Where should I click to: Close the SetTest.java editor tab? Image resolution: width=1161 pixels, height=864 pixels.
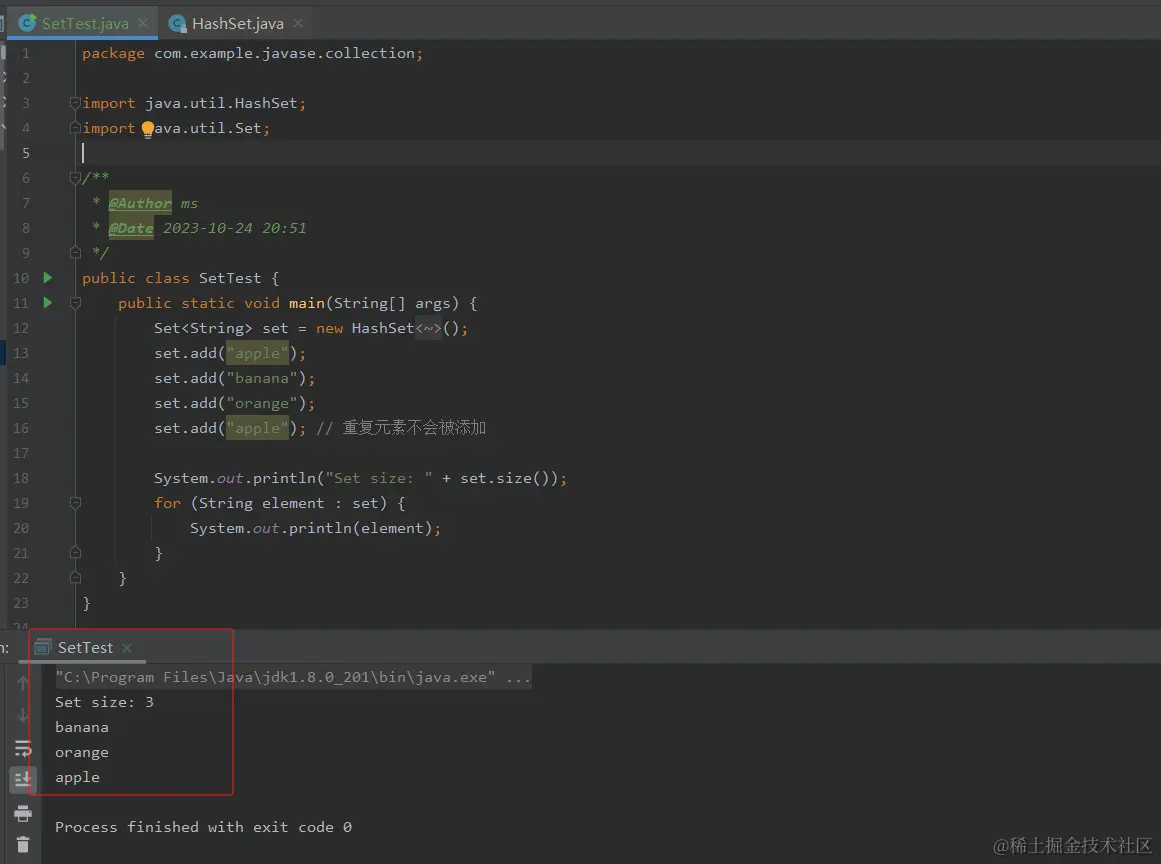pyautogui.click(x=143, y=24)
